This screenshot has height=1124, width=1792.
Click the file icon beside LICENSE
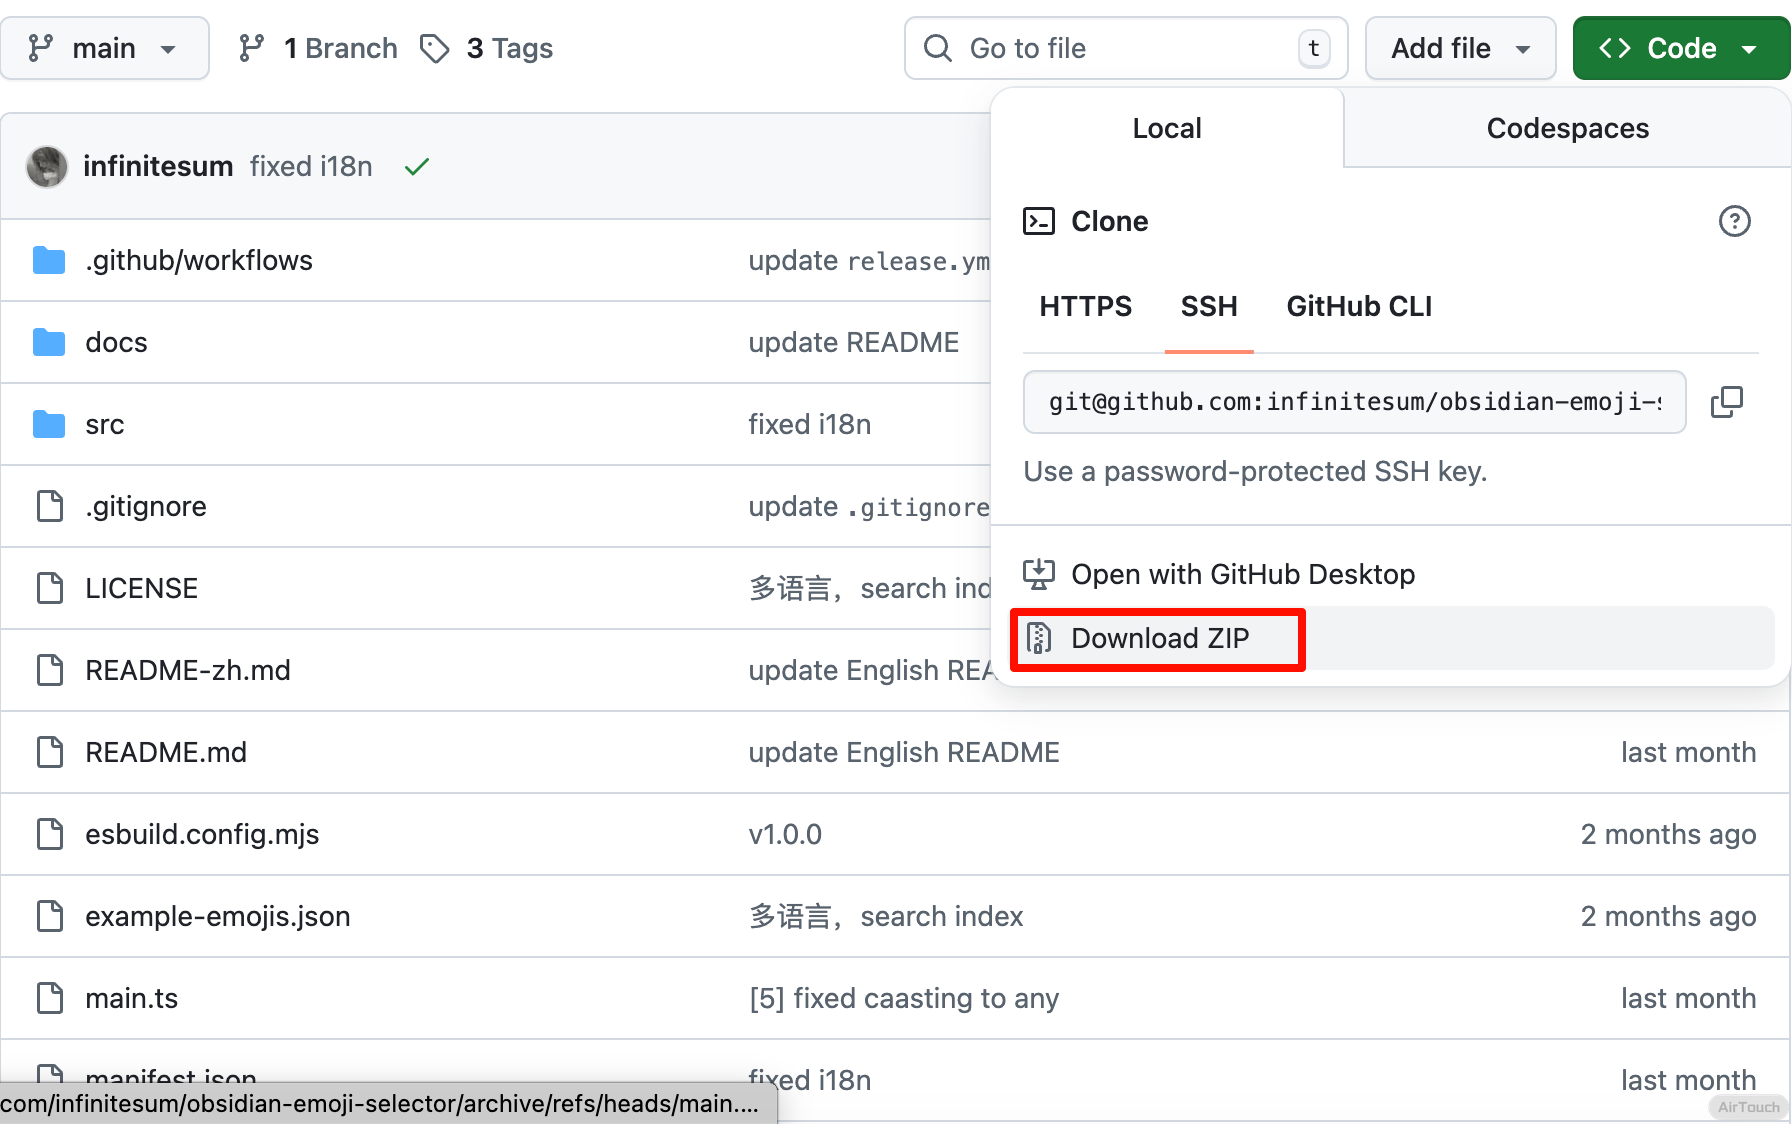pyautogui.click(x=49, y=589)
